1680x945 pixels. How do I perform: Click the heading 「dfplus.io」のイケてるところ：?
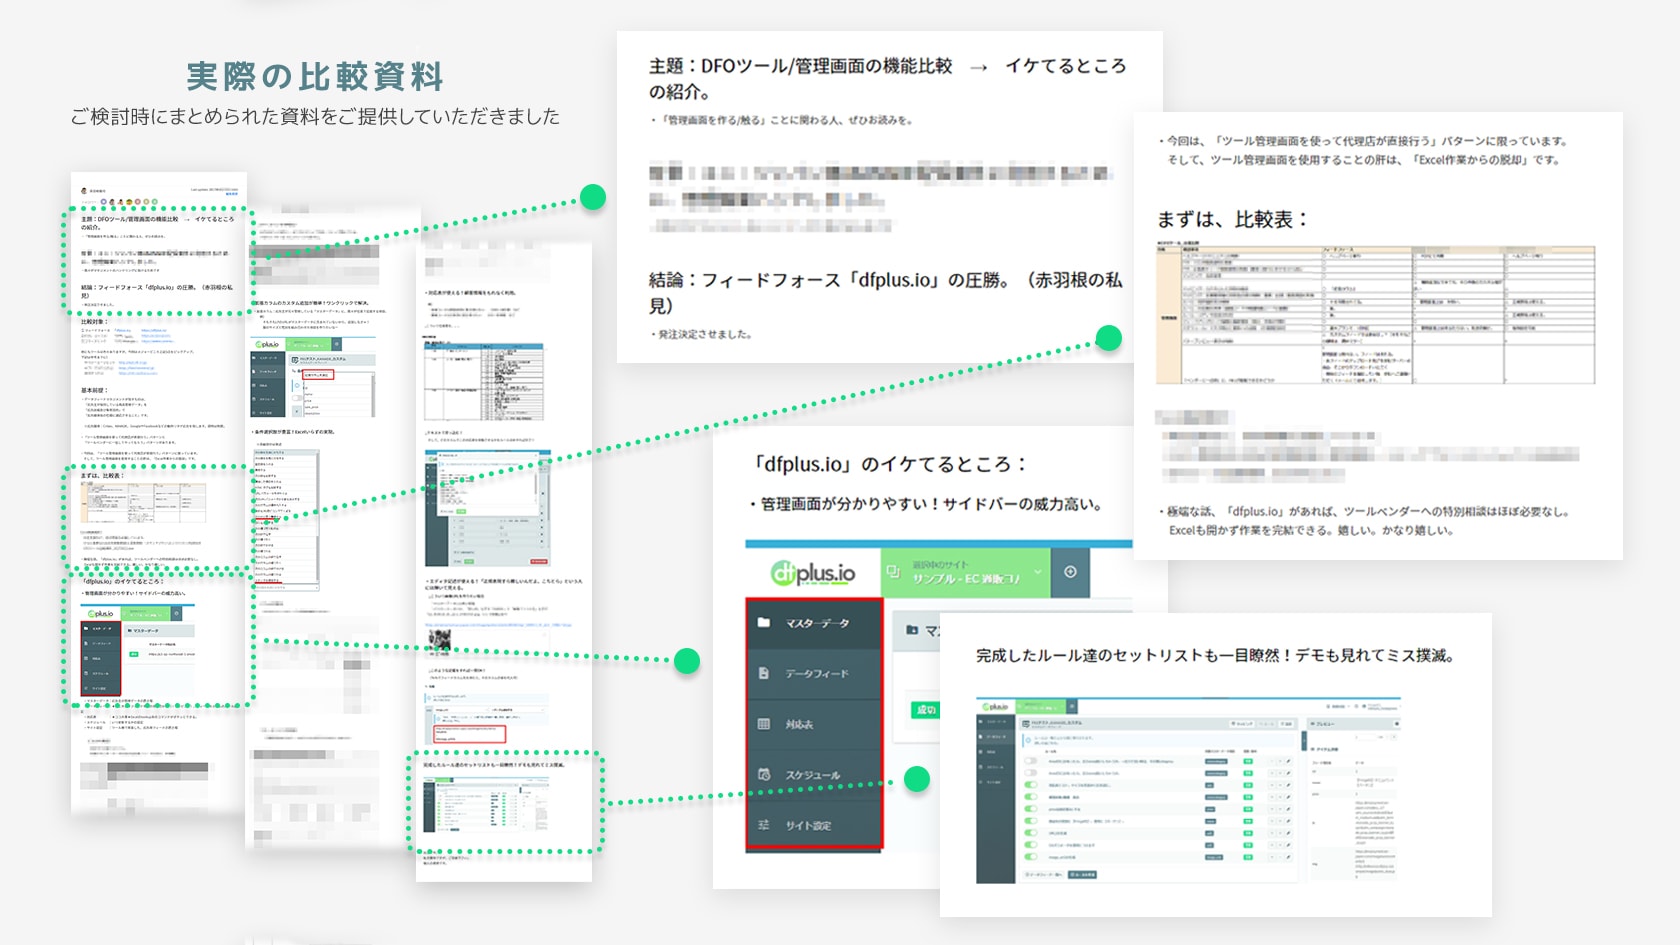[889, 464]
